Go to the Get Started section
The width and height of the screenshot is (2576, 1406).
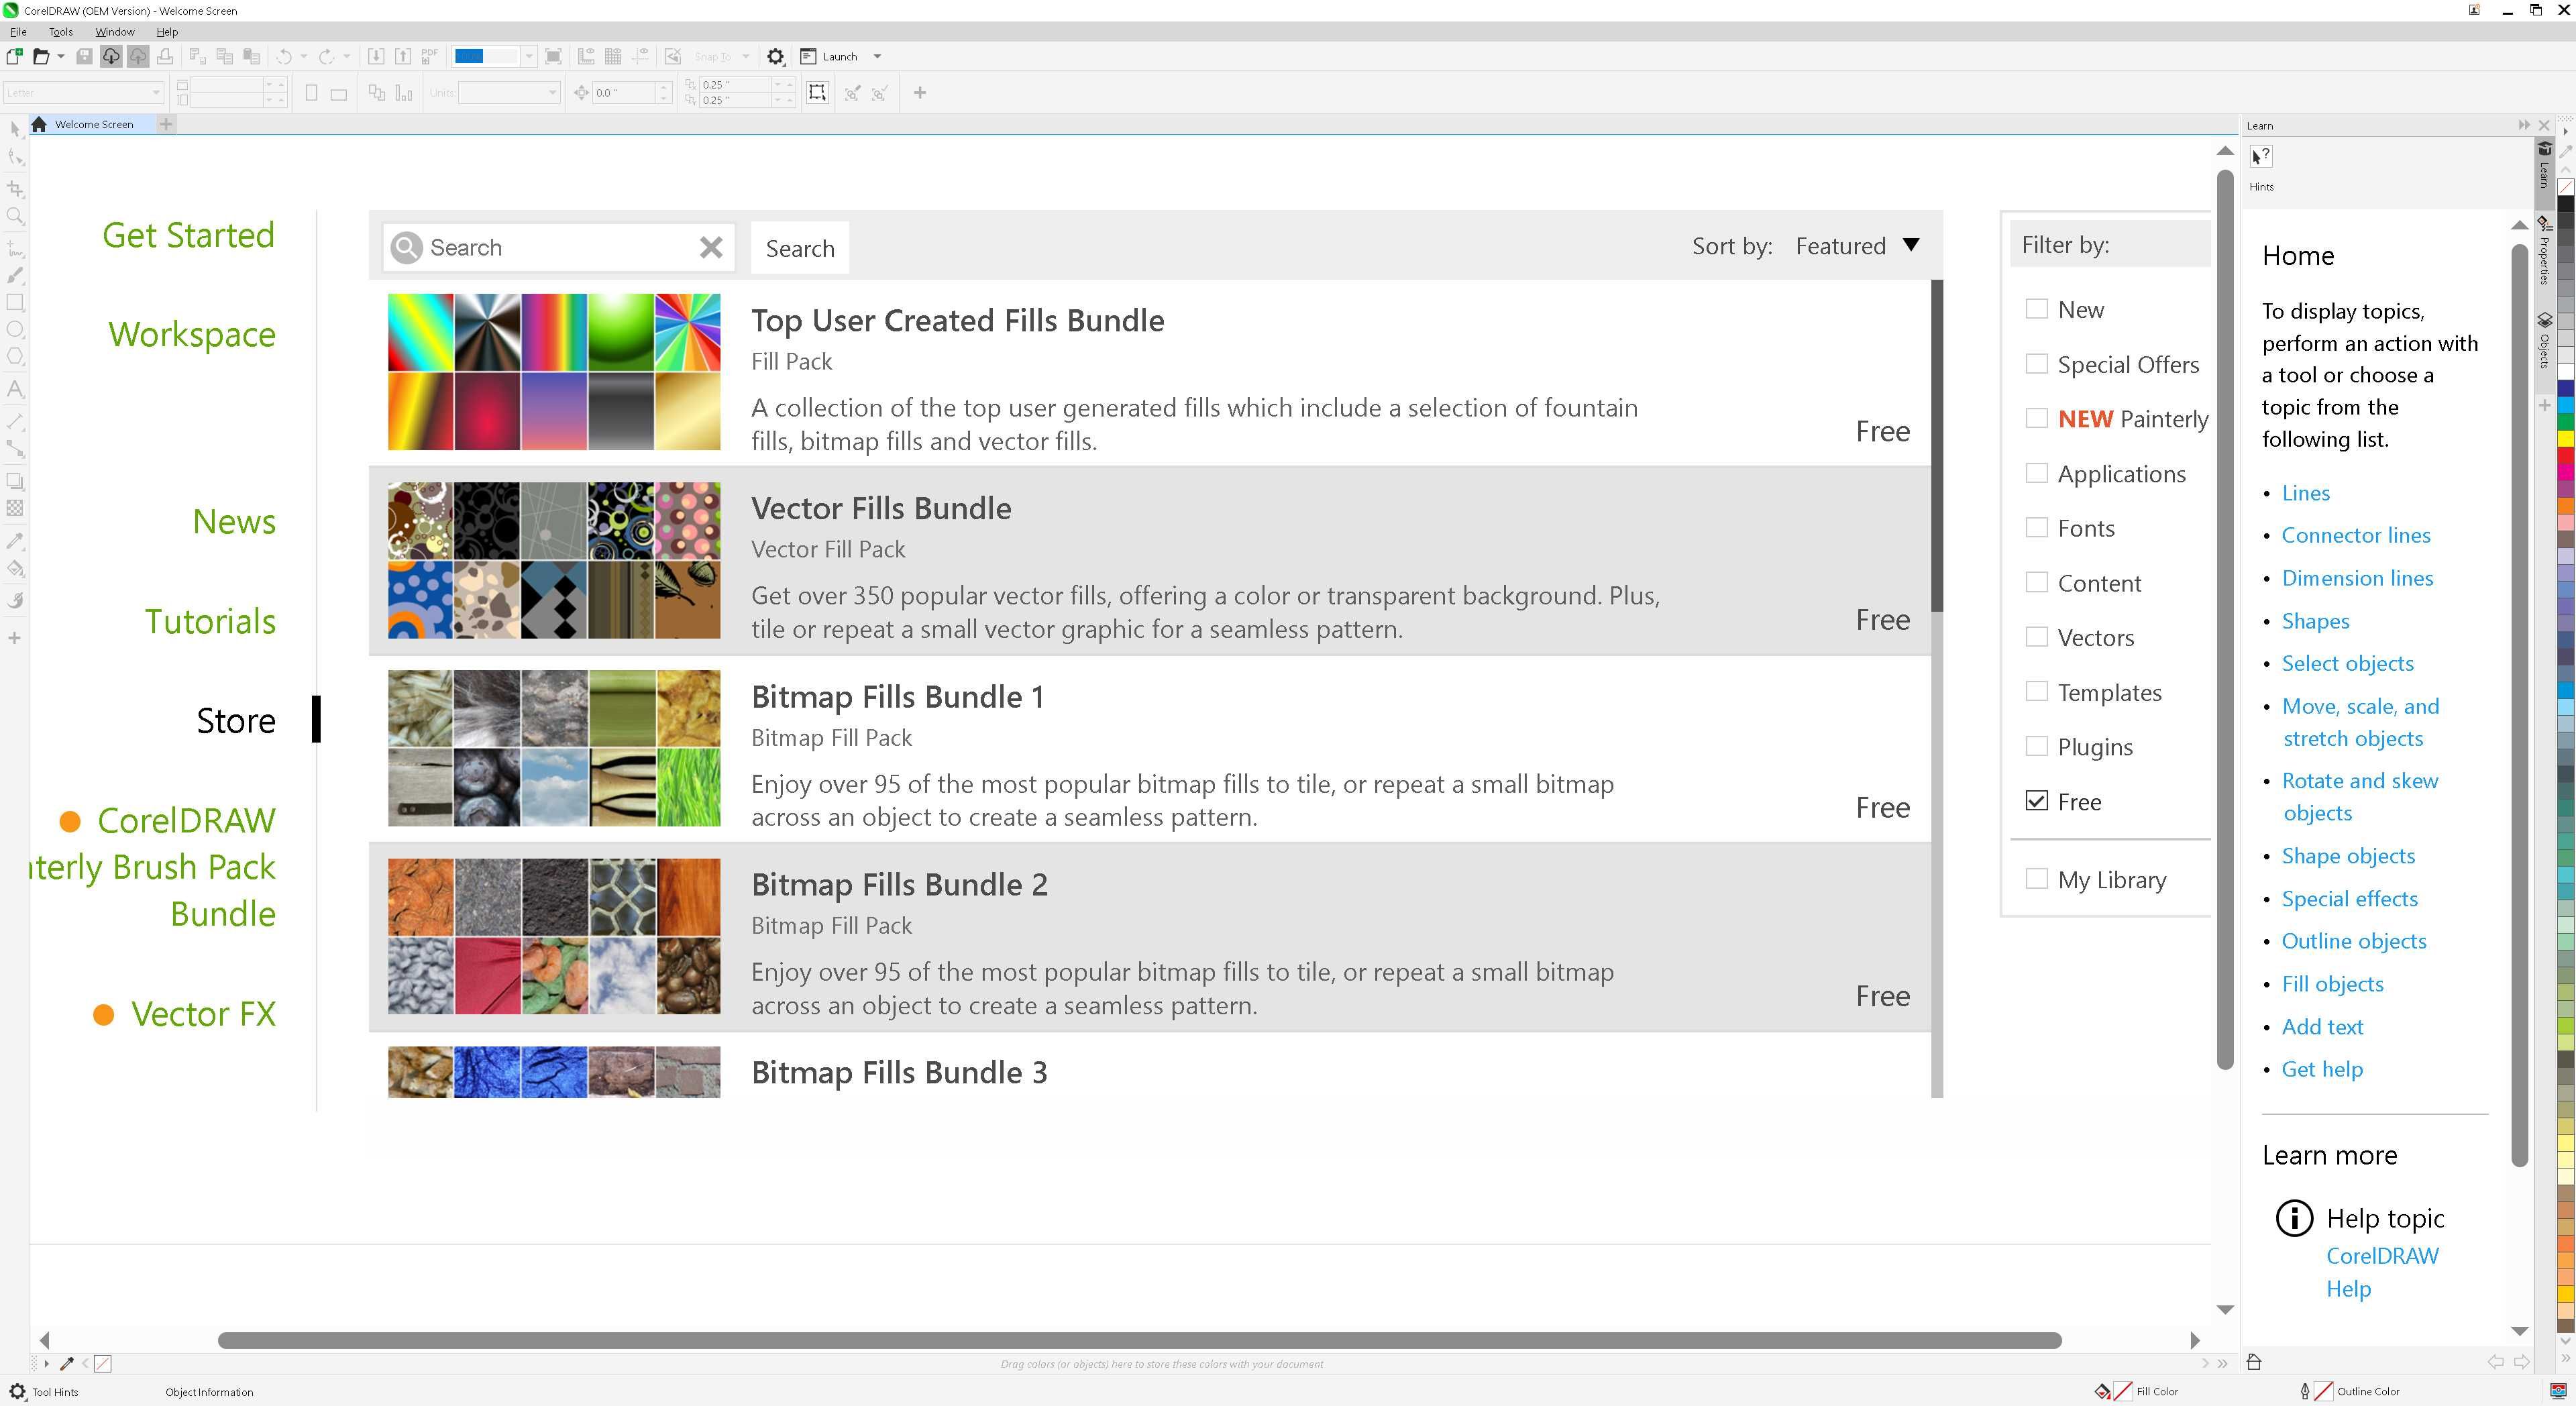tap(188, 235)
